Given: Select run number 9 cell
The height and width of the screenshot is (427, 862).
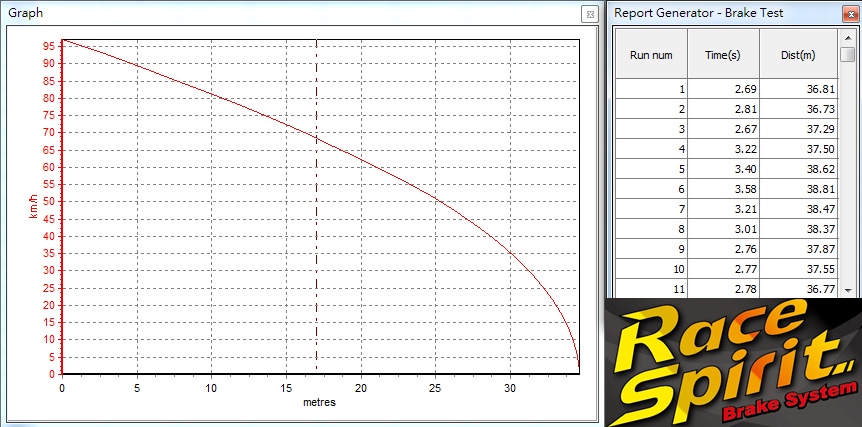Looking at the screenshot, I should pos(651,248).
